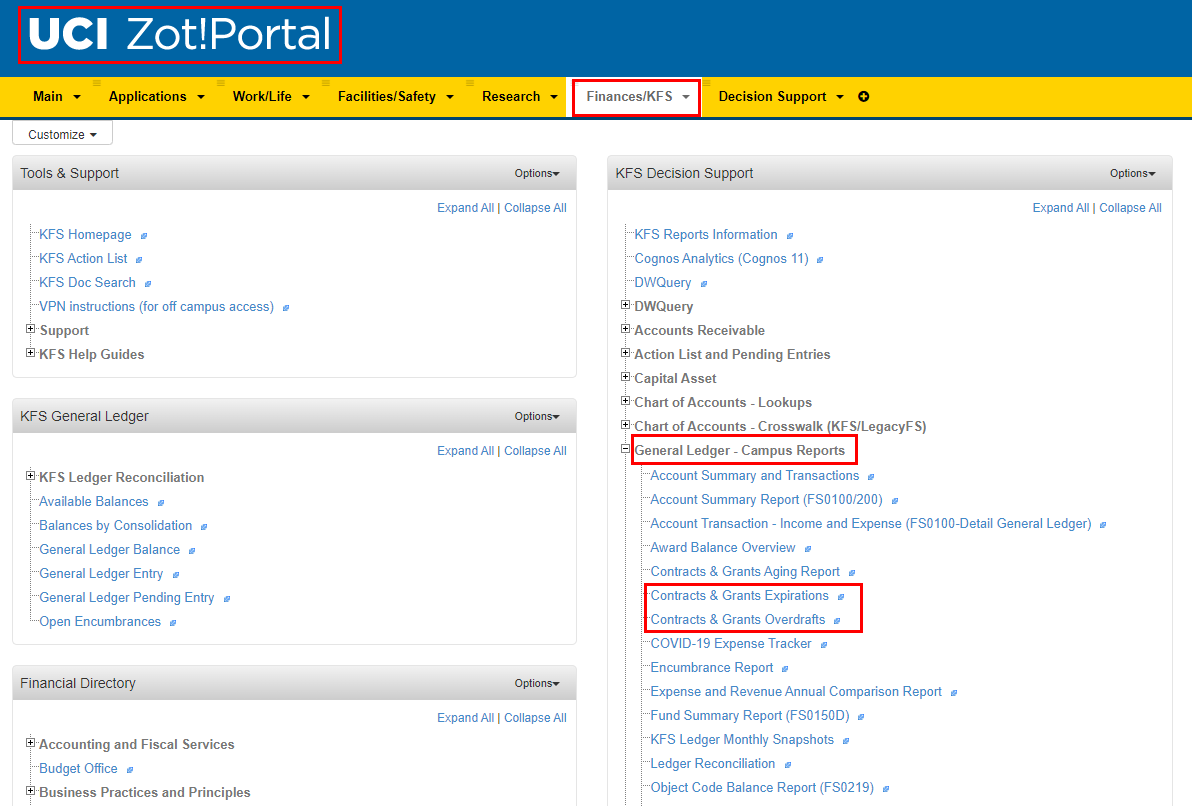Click Collapse All in Tools & Support
The image size is (1192, 806).
point(535,208)
